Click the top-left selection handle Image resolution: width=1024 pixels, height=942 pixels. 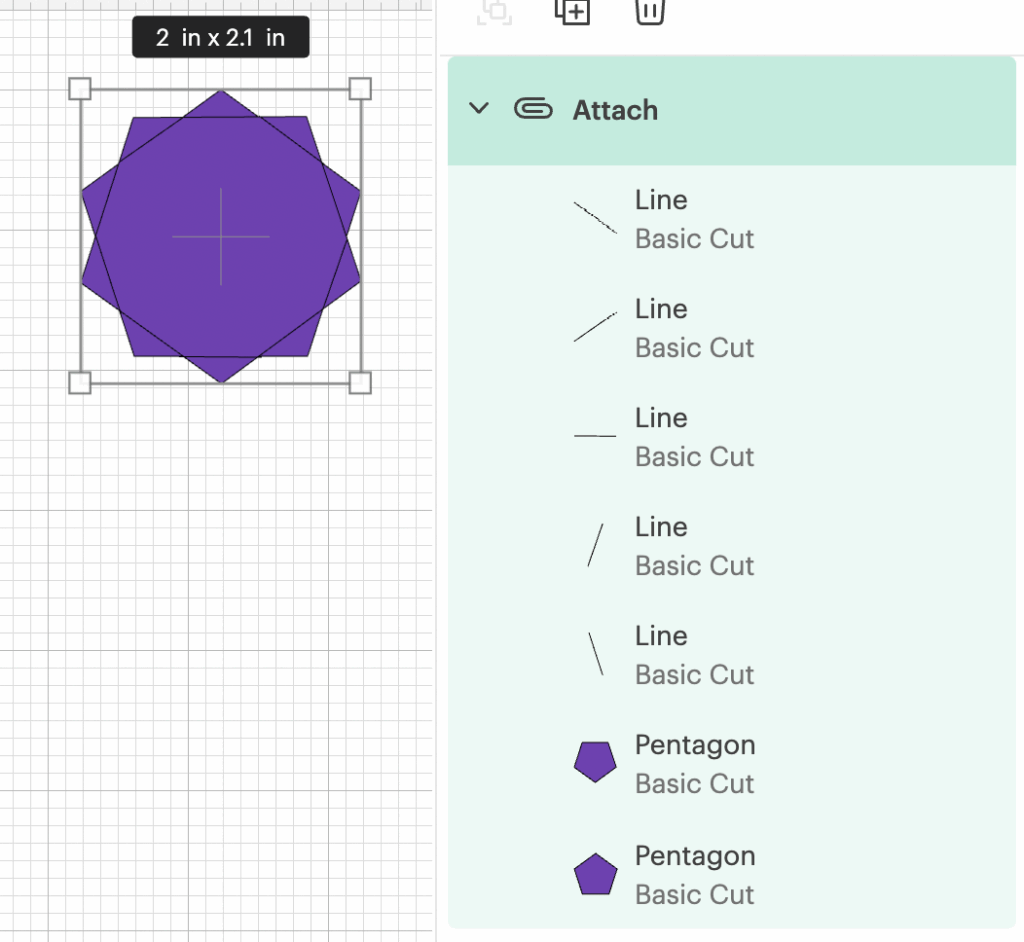coord(80,89)
